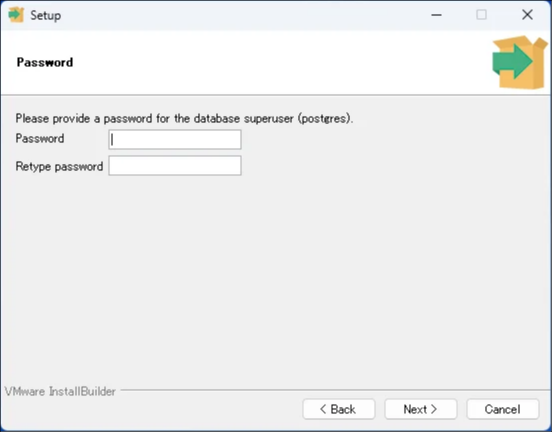Close the Setup window
The image size is (552, 432).
coord(527,15)
